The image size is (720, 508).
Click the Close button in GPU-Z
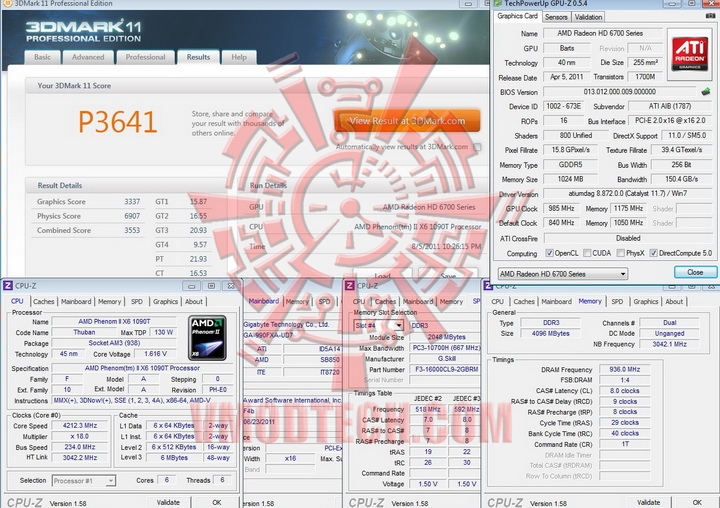[695, 272]
